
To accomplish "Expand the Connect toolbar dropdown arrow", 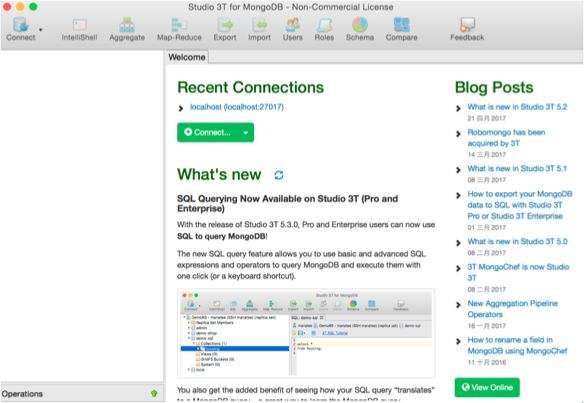I will coord(41,29).
